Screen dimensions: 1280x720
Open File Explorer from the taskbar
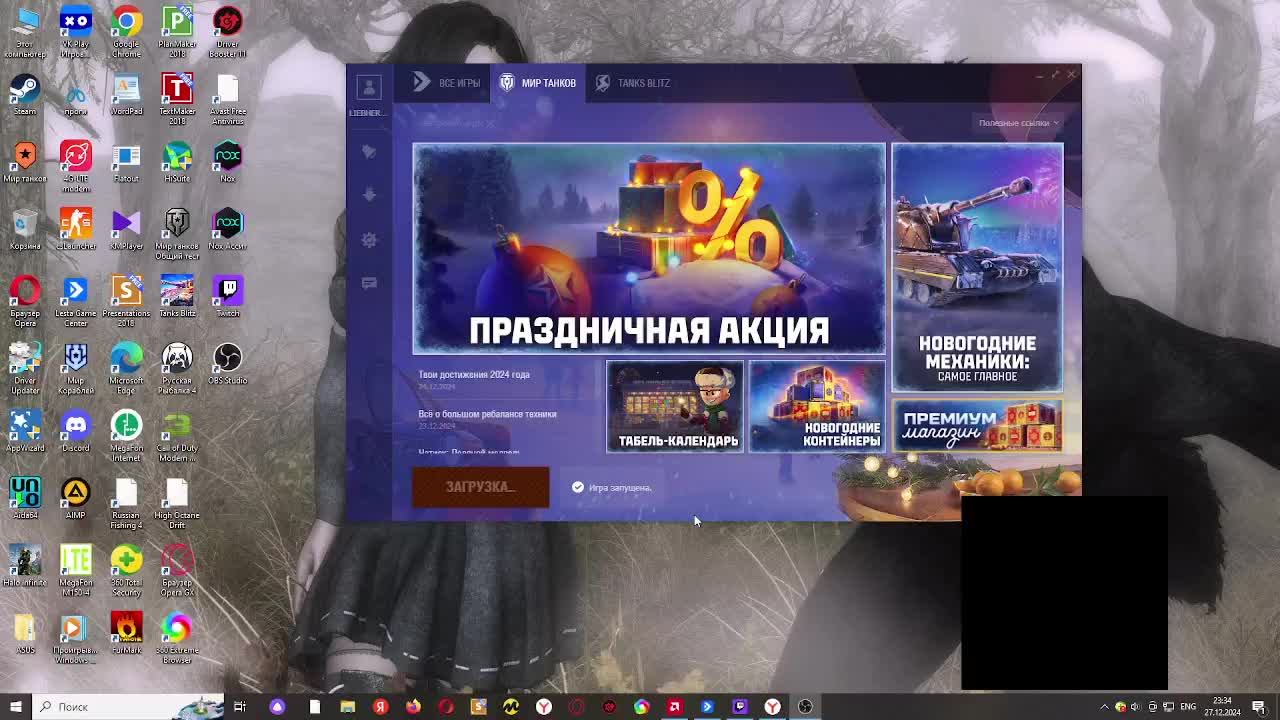[347, 707]
